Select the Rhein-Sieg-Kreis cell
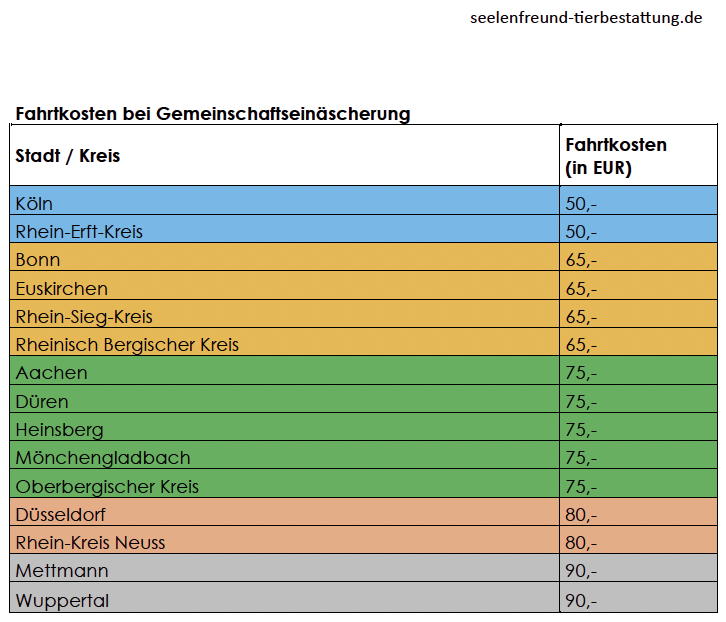 (x=84, y=317)
